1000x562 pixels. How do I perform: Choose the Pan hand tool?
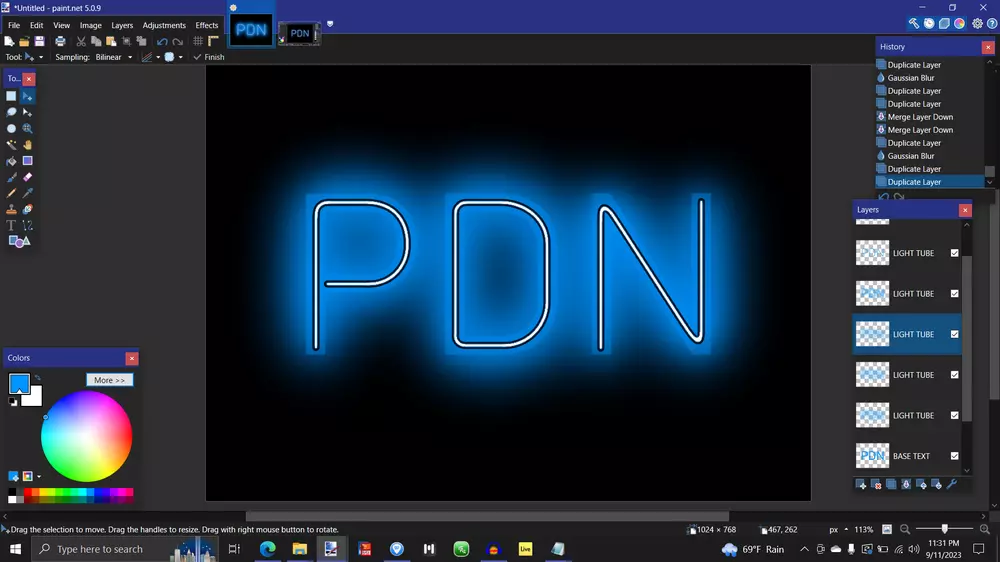coord(27,145)
